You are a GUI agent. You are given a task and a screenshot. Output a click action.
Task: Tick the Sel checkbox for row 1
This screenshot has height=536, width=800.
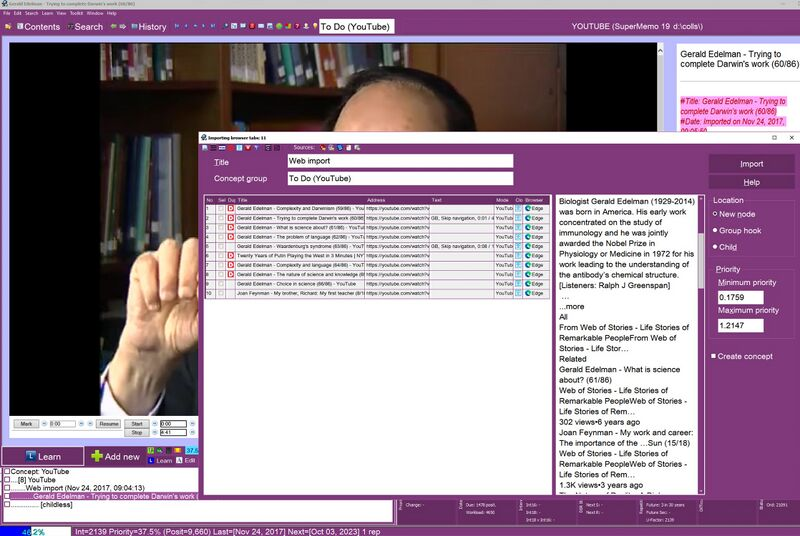tap(221, 208)
